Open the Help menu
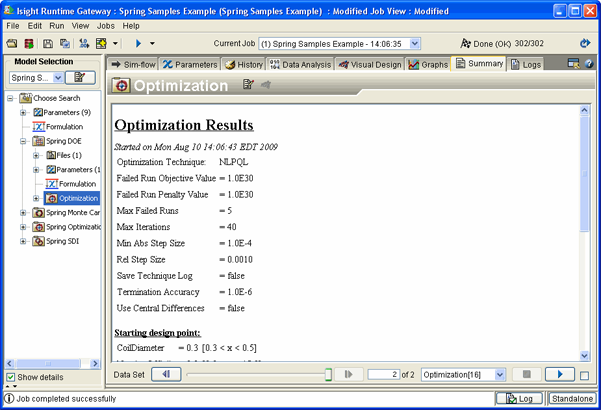The width and height of the screenshot is (601, 410). [x=131, y=26]
